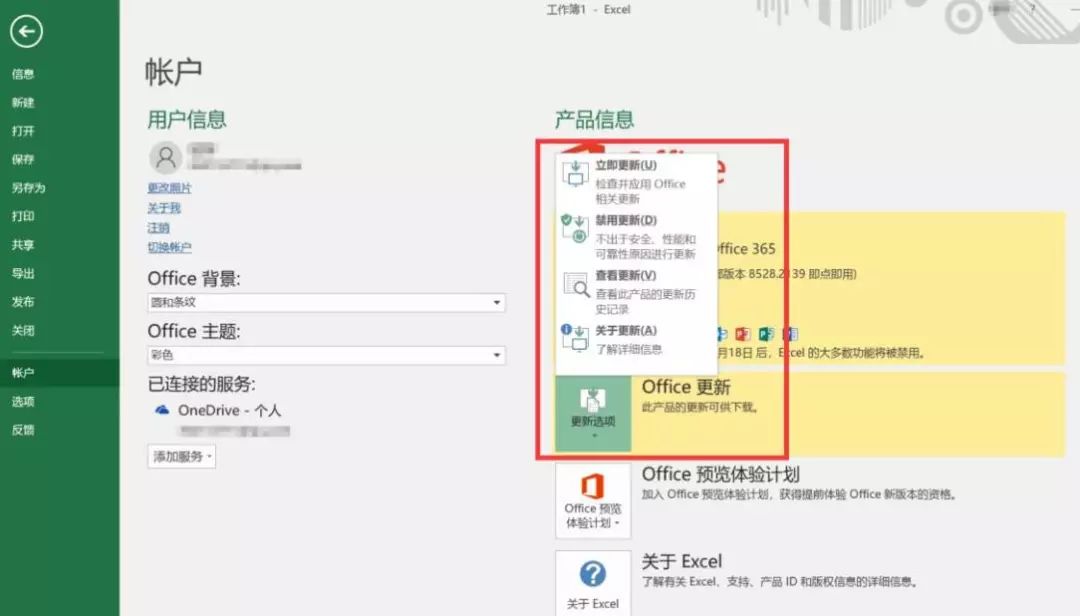
Task: Click the OneDrive cloud icon
Action: [162, 410]
